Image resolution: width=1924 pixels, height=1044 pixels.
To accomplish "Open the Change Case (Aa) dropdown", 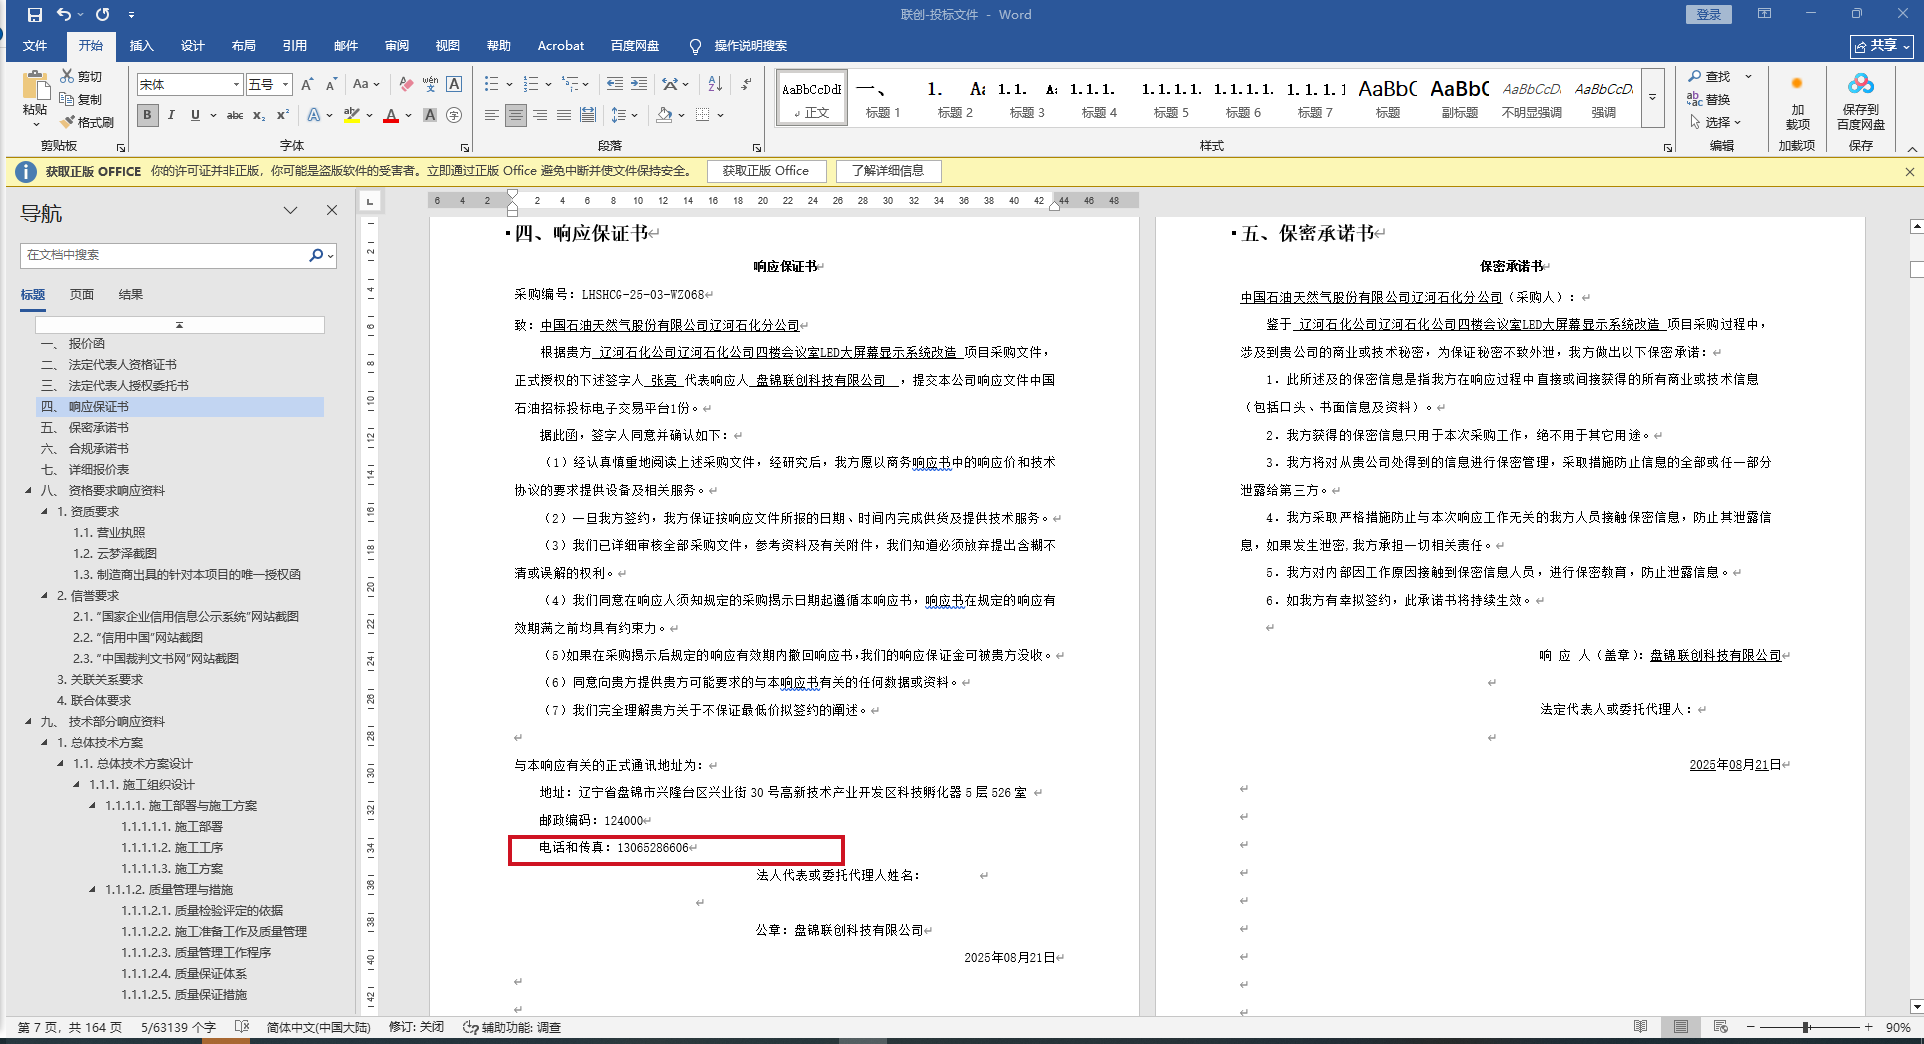I will [x=366, y=85].
